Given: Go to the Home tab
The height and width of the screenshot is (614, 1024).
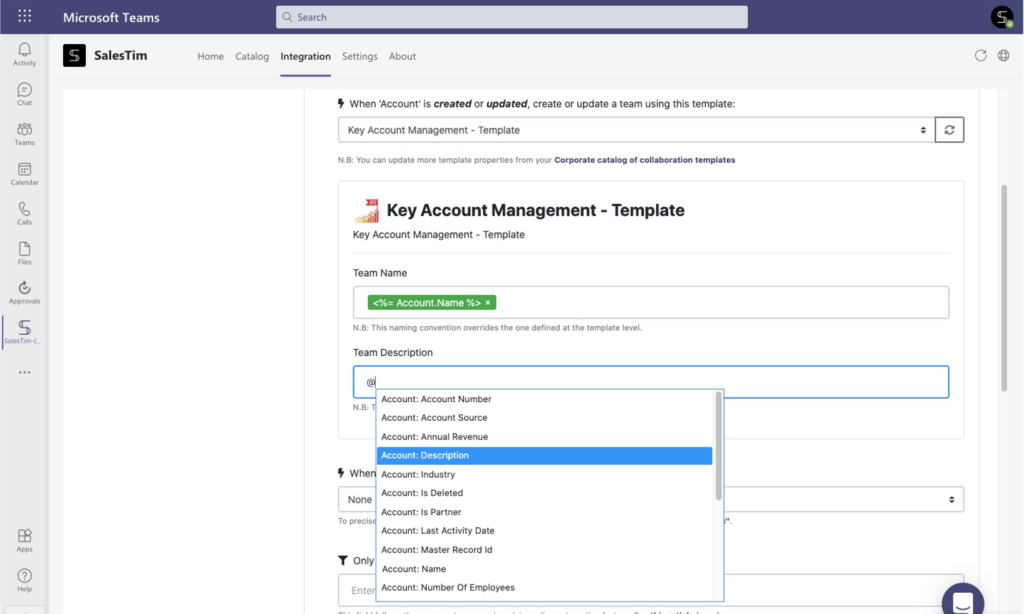Looking at the screenshot, I should [x=210, y=56].
